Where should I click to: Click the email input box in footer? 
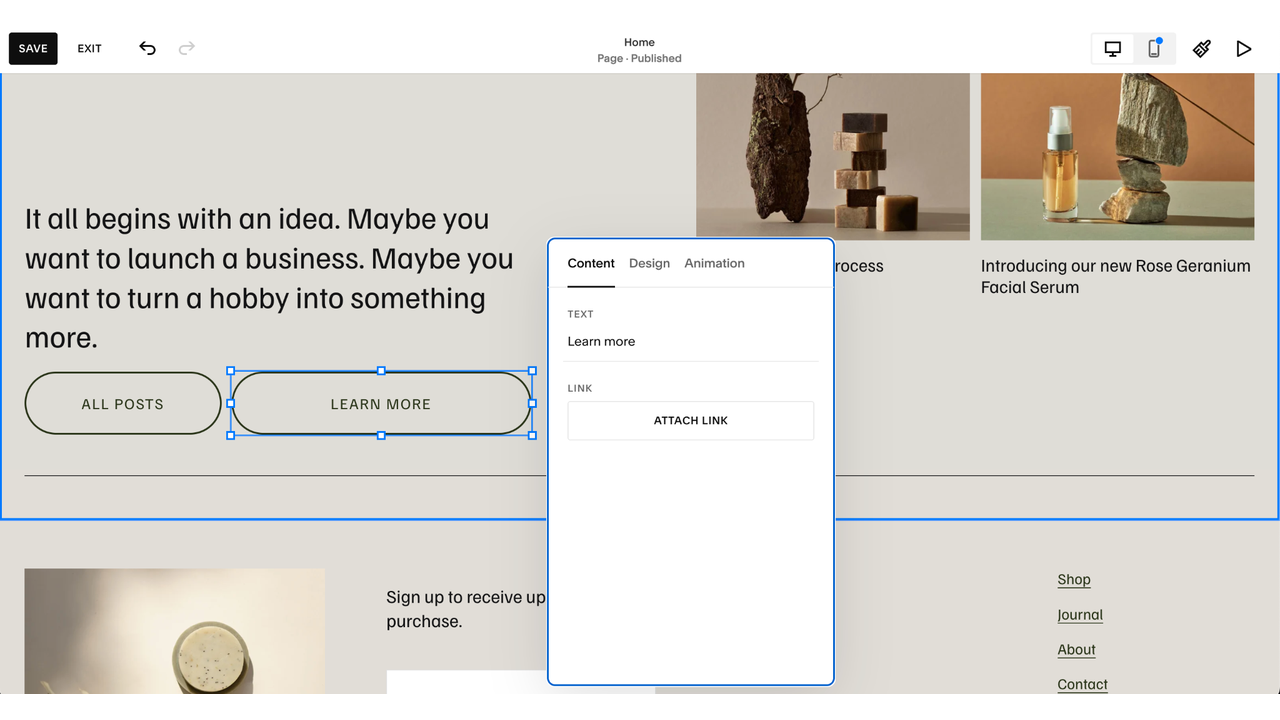click(467, 682)
